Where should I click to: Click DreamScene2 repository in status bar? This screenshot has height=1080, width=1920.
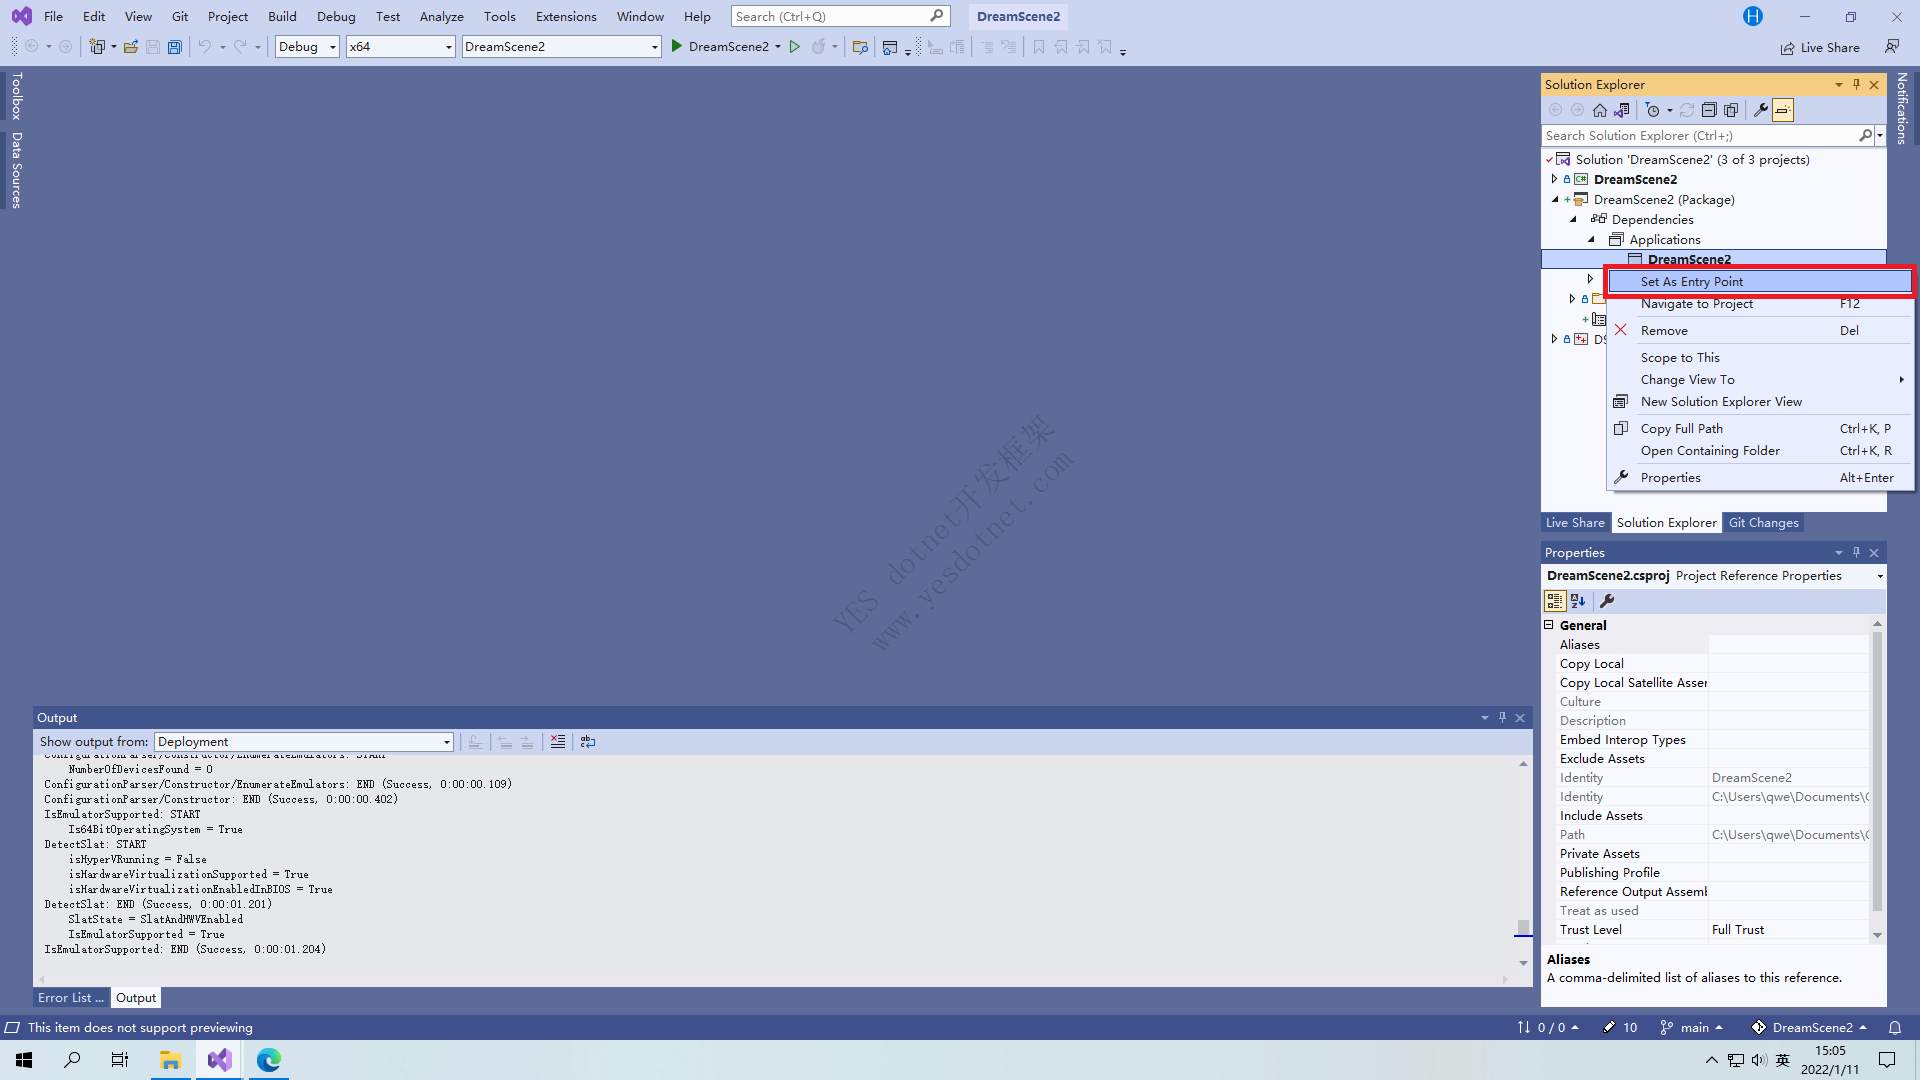(1809, 1028)
